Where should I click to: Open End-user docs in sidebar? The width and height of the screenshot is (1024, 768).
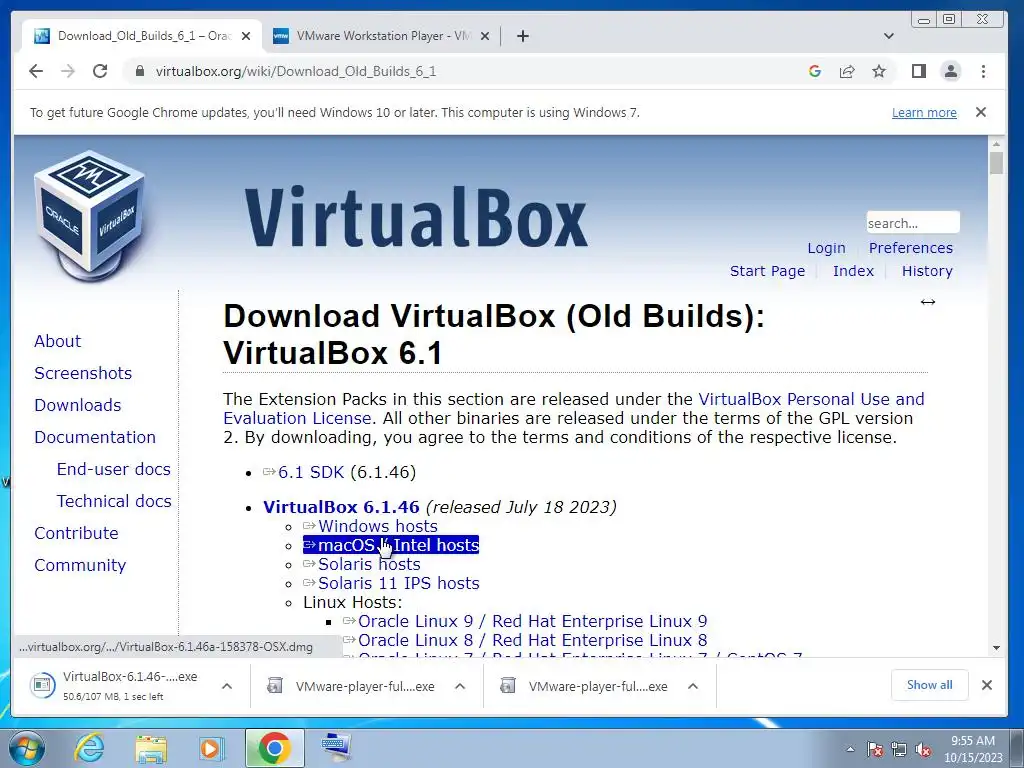coord(114,469)
